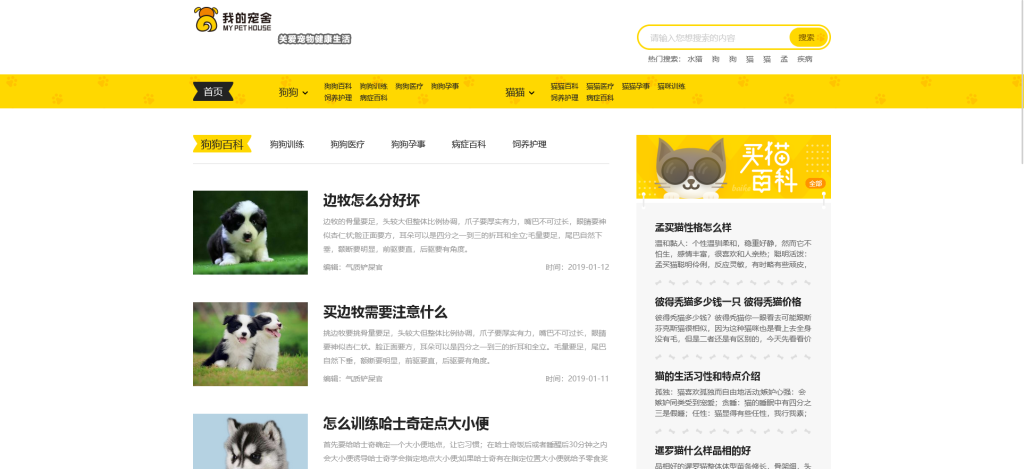
Task: Click the orange 全部 badge on cat banner
Action: 814,184
